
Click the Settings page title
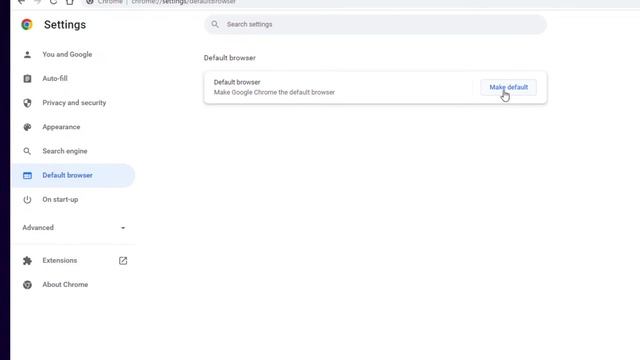pyautogui.click(x=65, y=24)
